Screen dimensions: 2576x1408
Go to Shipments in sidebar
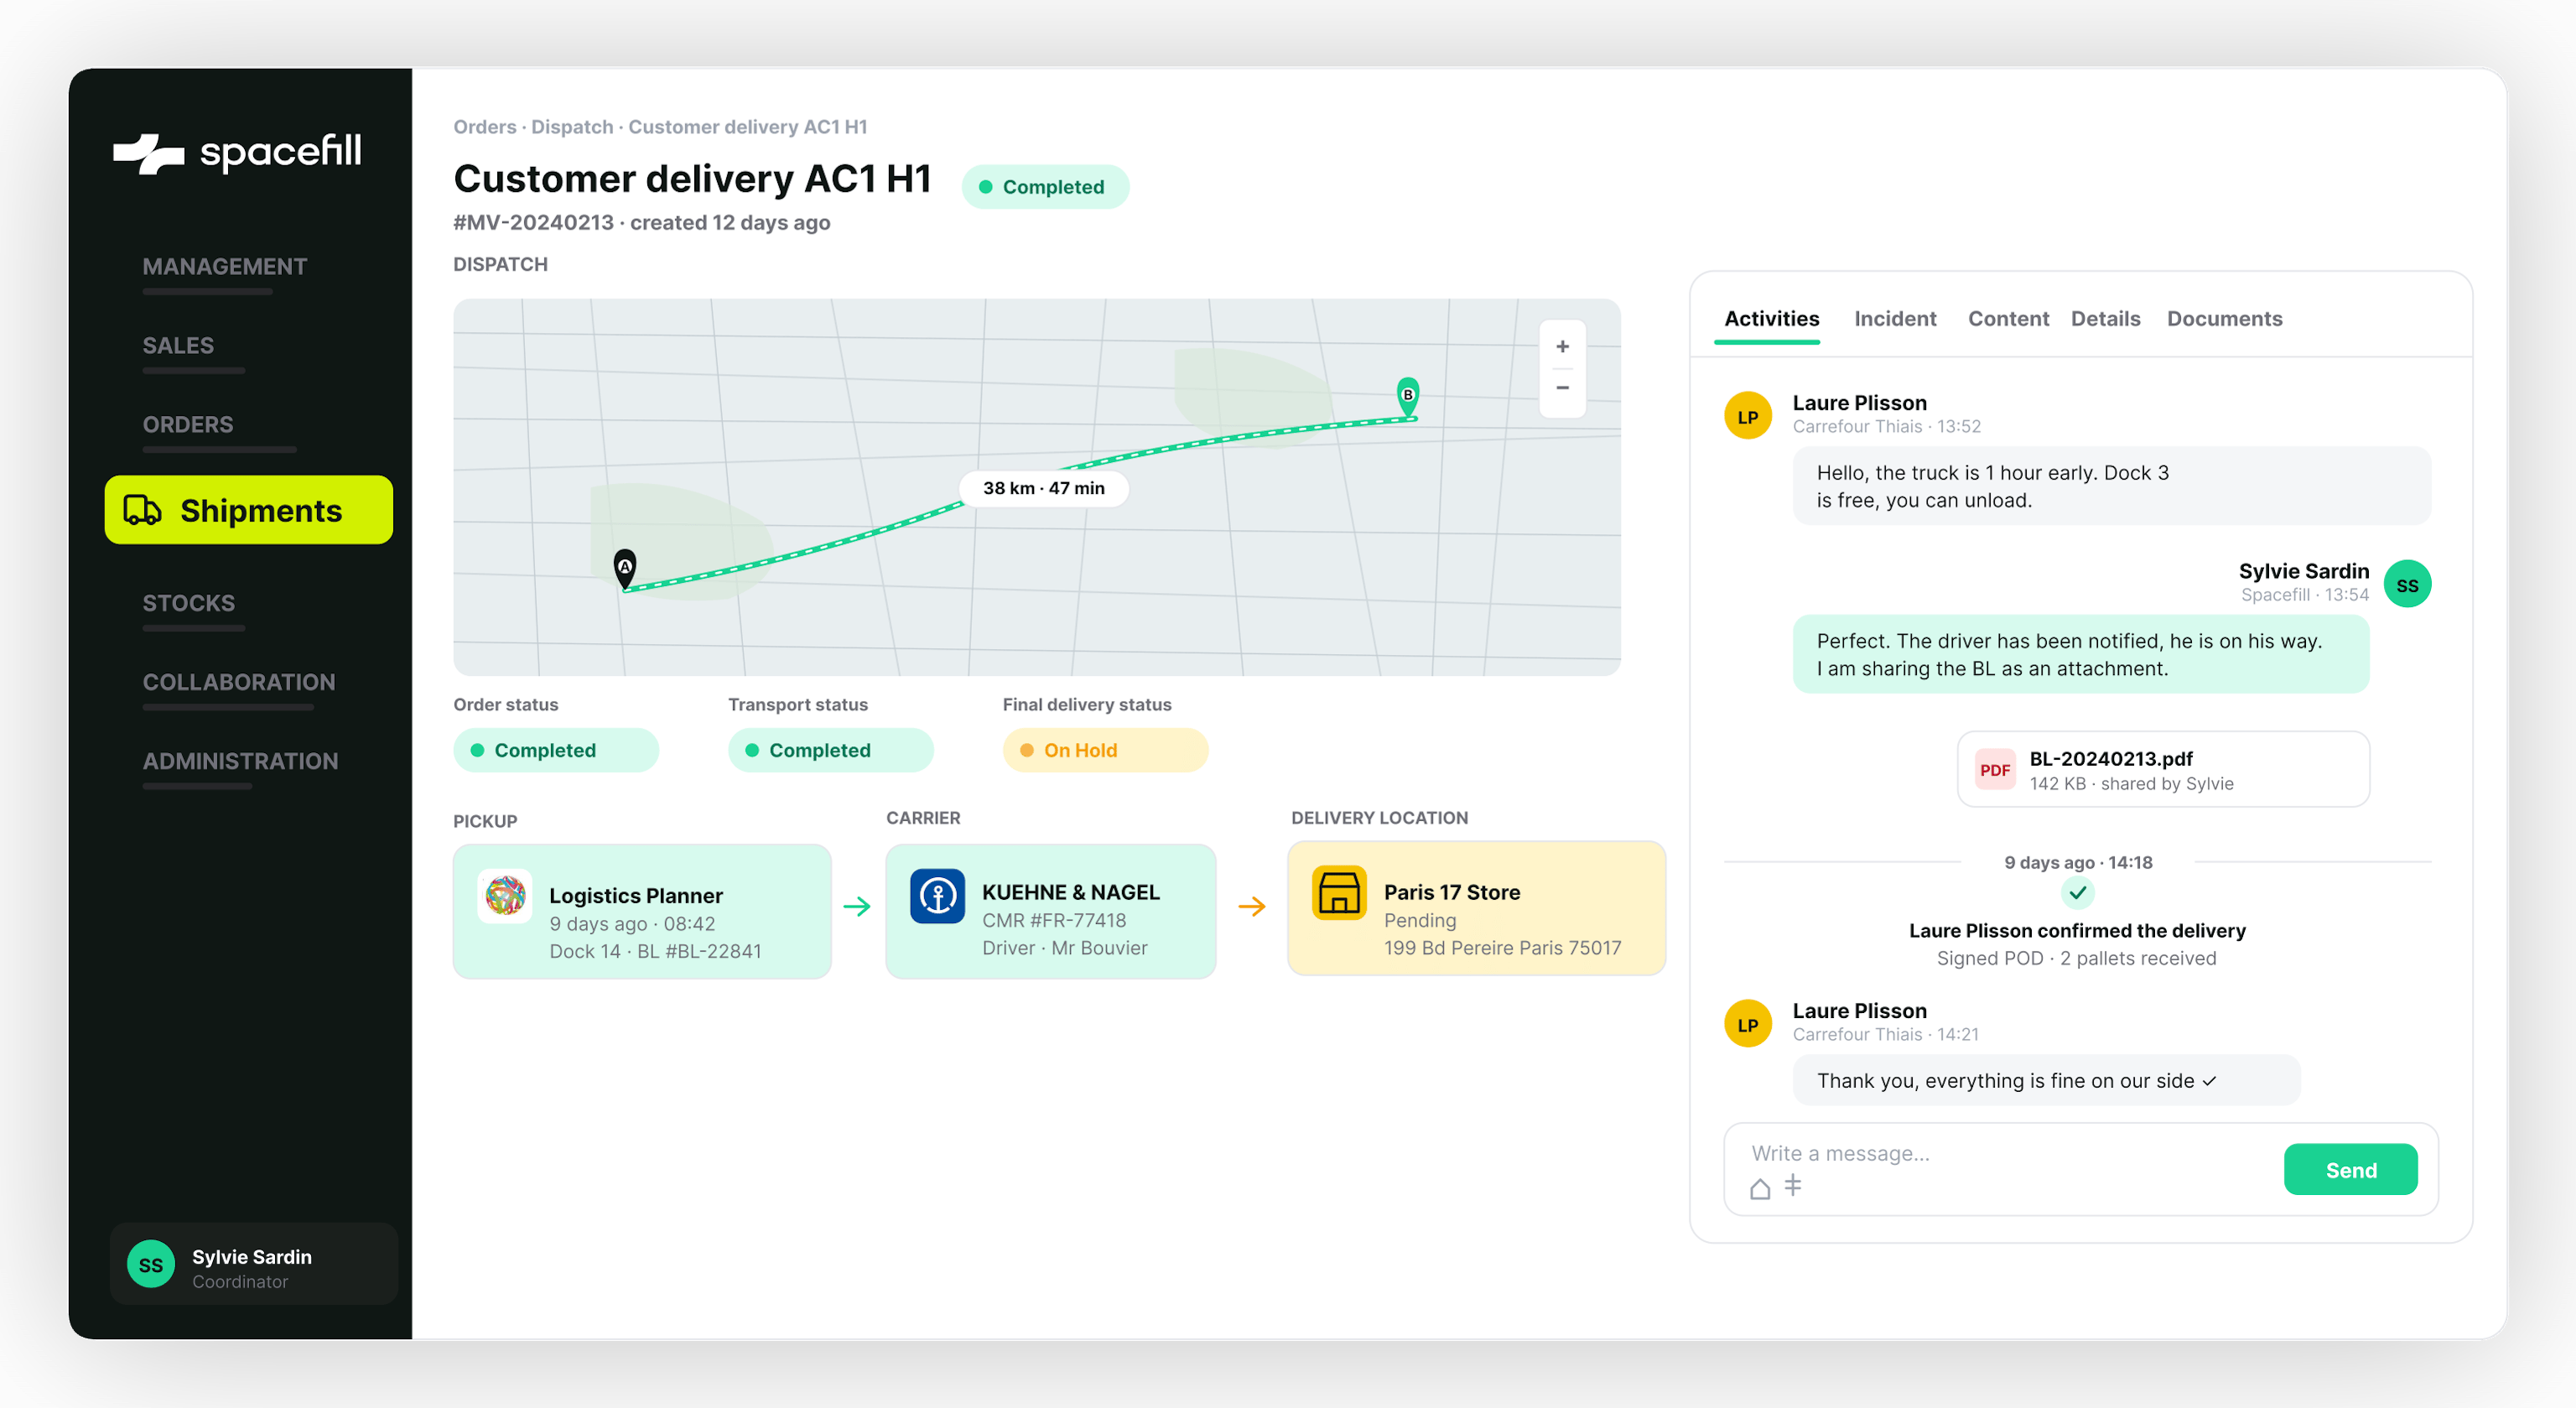click(249, 510)
